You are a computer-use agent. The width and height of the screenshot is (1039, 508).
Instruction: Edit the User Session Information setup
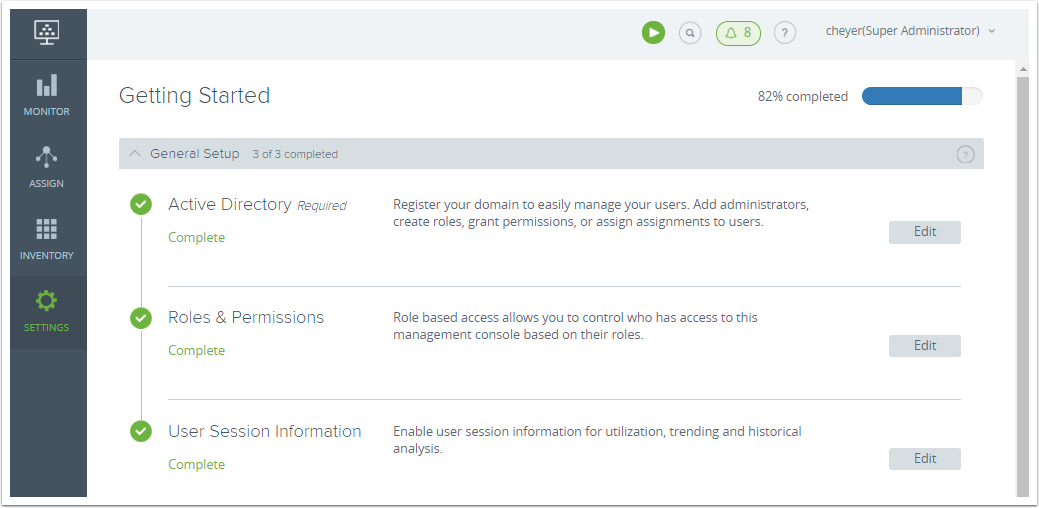(x=924, y=459)
